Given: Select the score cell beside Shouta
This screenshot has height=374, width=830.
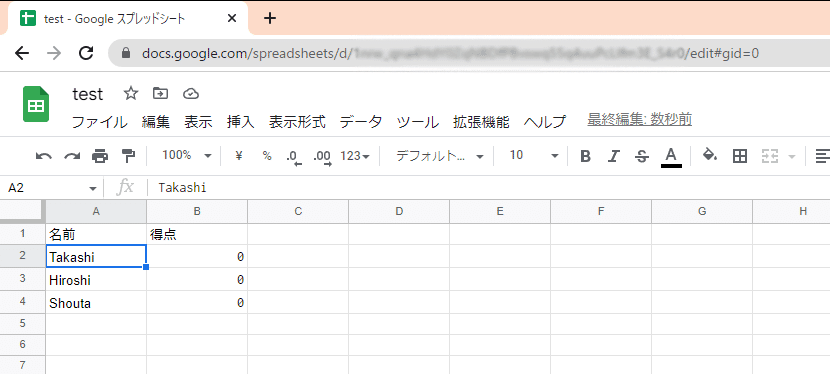Looking at the screenshot, I should [197, 303].
